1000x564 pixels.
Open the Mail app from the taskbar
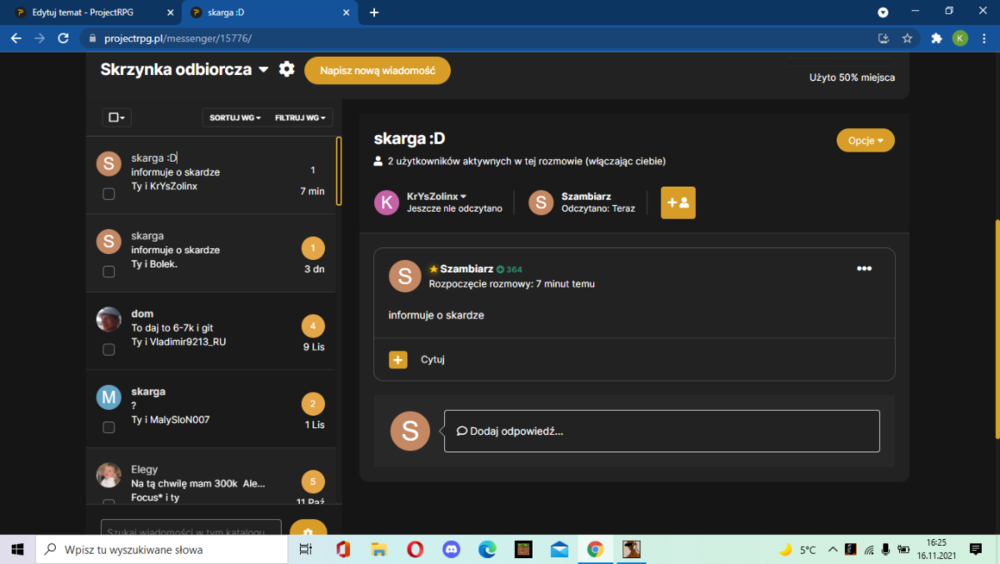coord(559,549)
